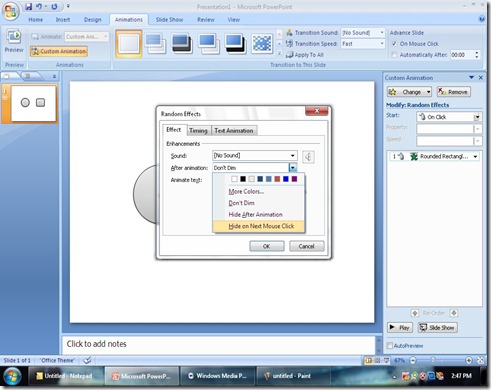Click the Apply To All icon

coord(290,55)
